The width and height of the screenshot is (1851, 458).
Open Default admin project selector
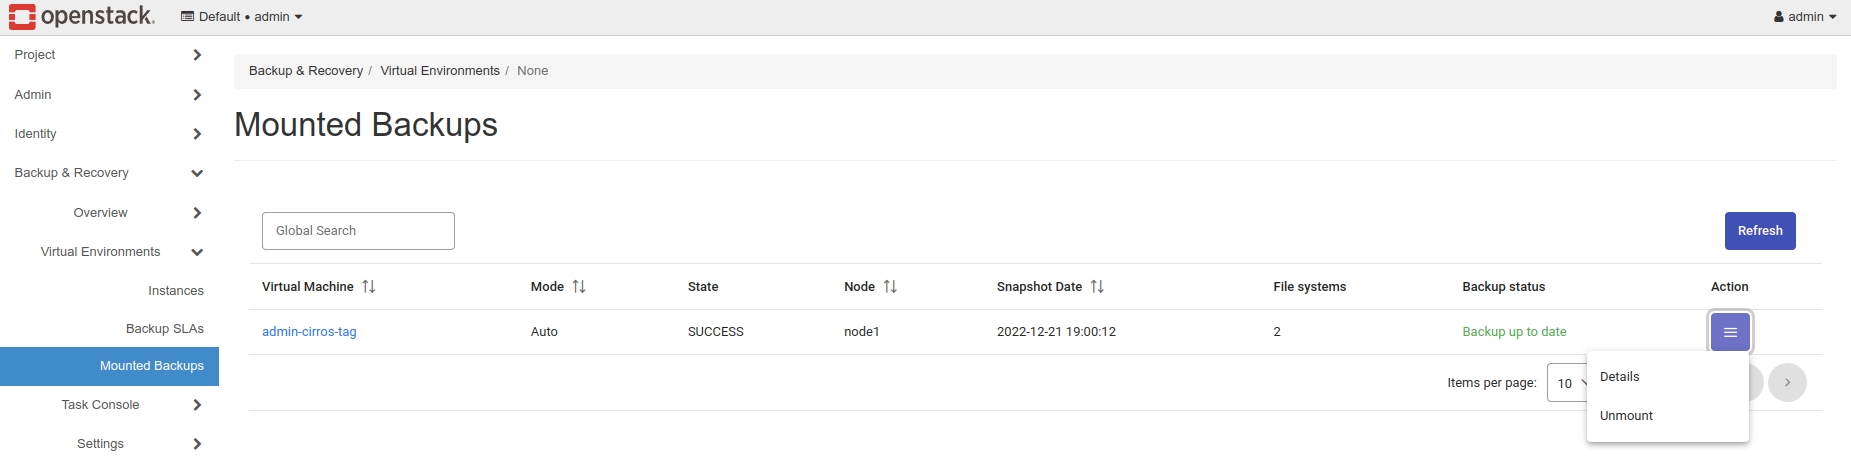point(242,17)
